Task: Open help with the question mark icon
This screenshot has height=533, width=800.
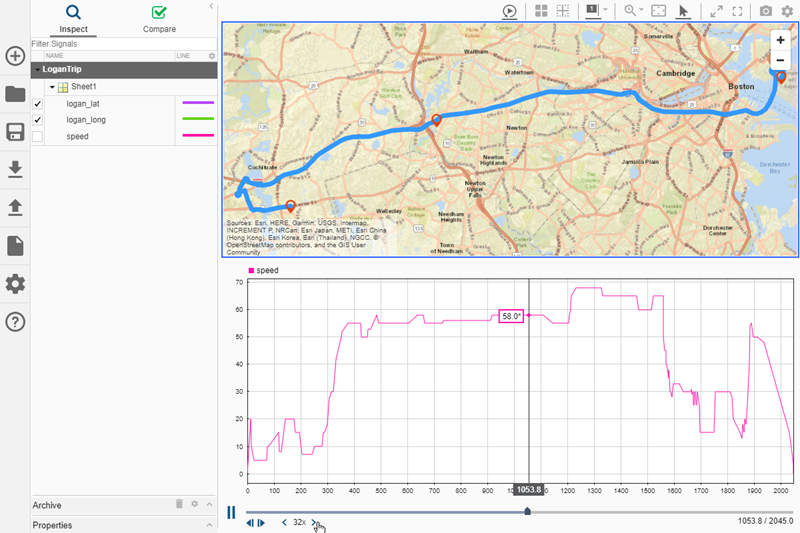Action: point(15,322)
